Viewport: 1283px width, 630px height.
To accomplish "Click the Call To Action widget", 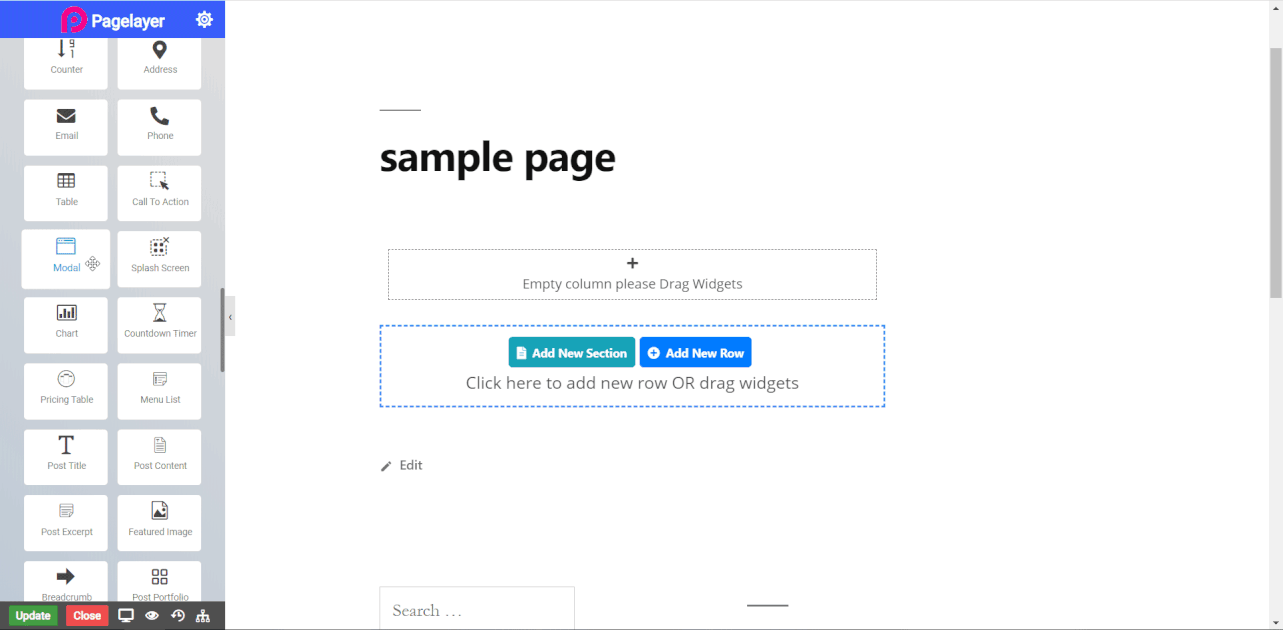I will (159, 192).
